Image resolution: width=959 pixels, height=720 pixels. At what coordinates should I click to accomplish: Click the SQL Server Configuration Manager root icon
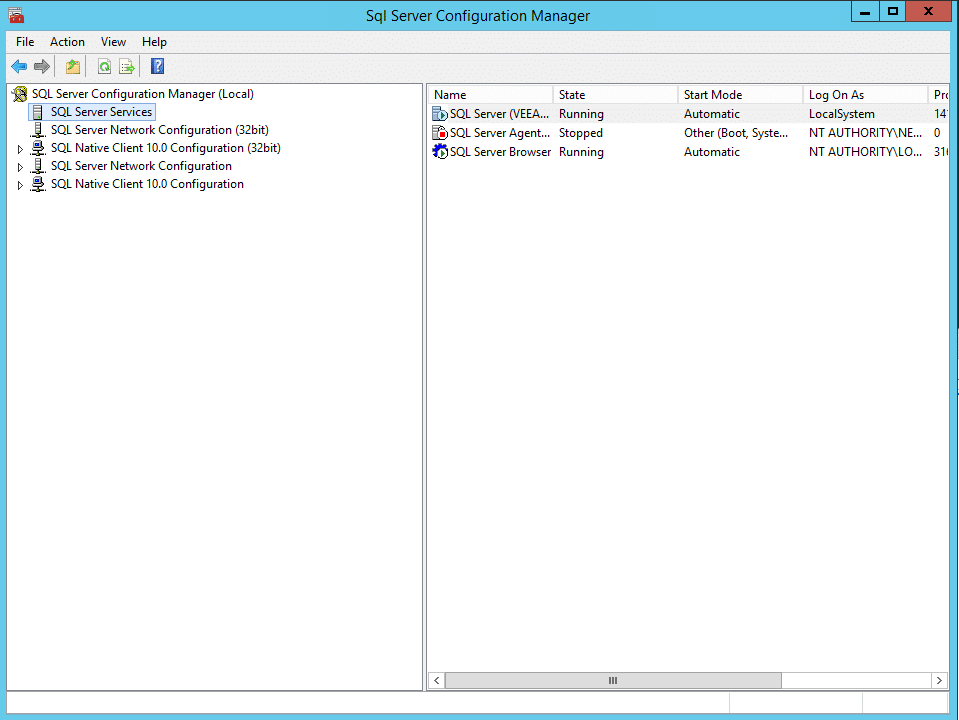pos(20,94)
